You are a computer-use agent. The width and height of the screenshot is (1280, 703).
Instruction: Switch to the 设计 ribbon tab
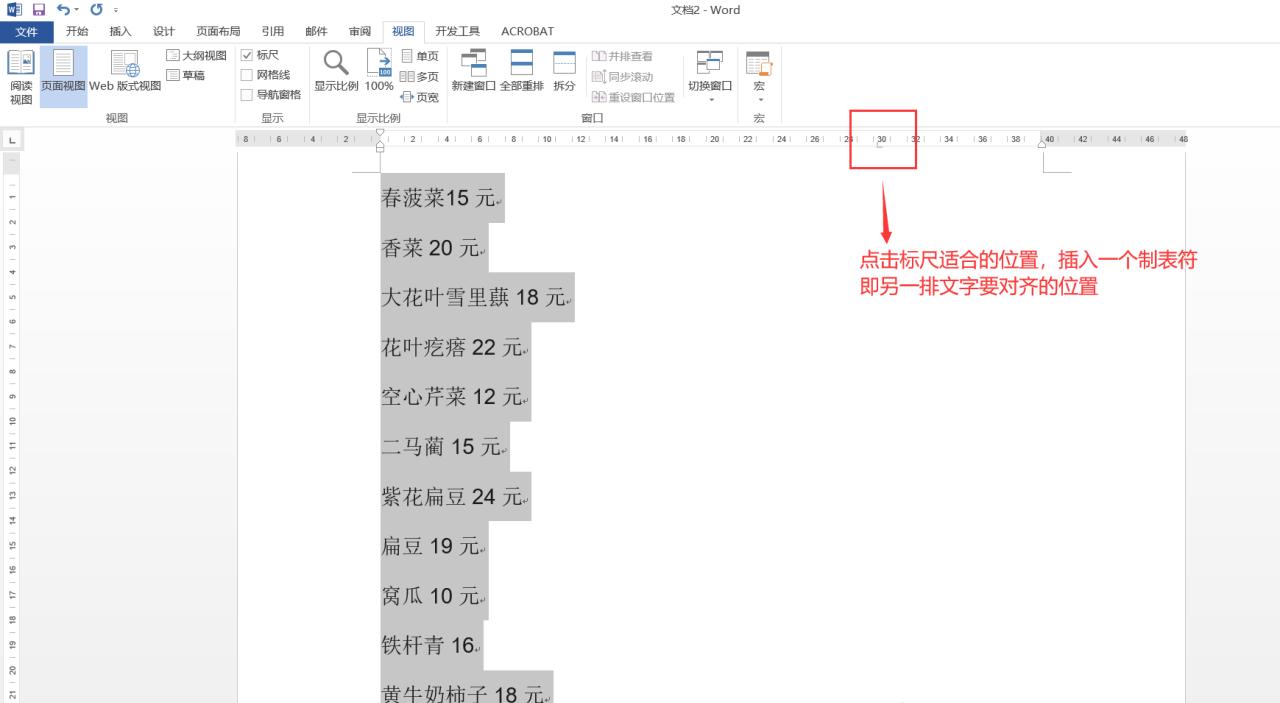pyautogui.click(x=163, y=32)
